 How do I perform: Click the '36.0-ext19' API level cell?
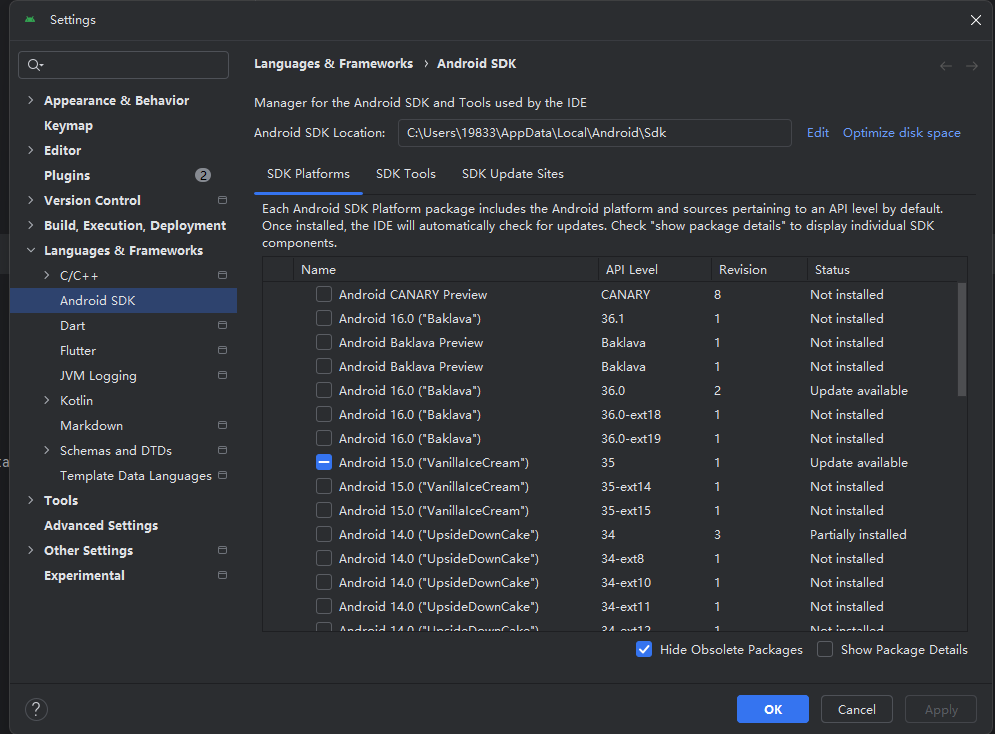click(631, 438)
